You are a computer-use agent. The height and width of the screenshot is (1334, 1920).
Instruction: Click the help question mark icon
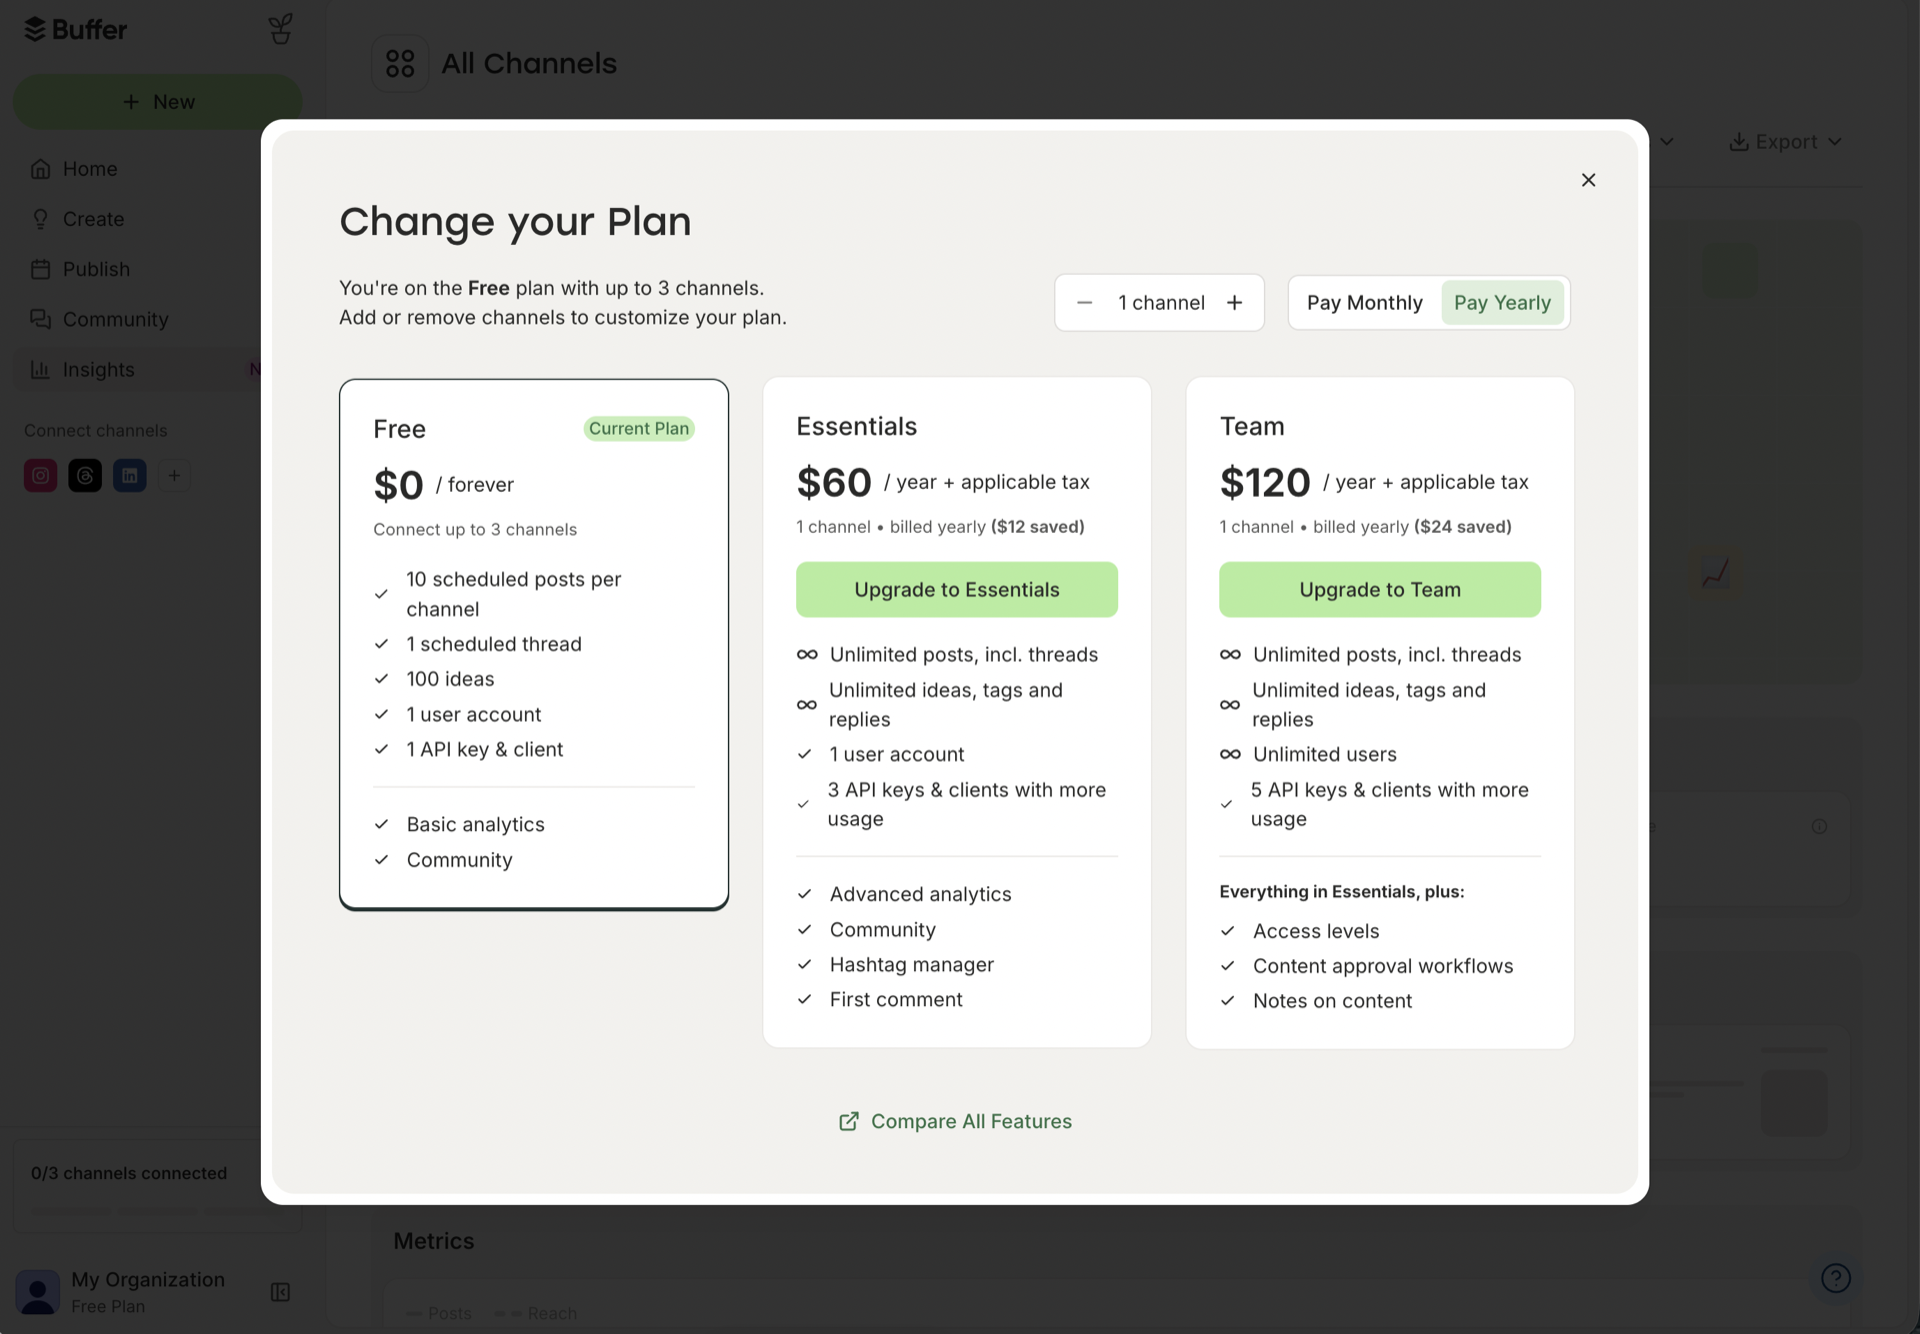[1836, 1278]
